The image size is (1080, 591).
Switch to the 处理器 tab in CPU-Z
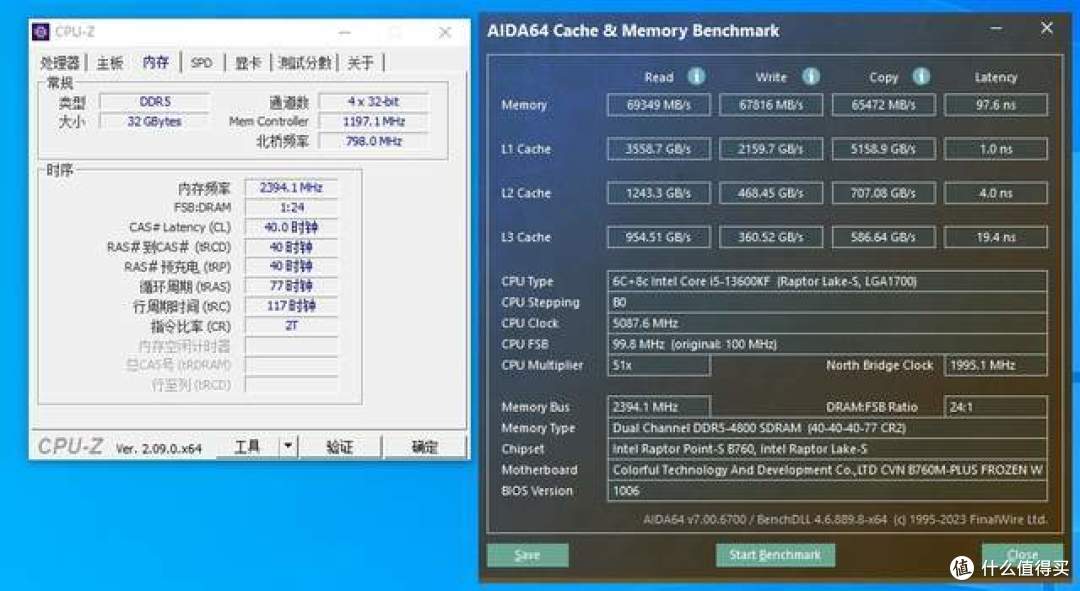(x=59, y=63)
